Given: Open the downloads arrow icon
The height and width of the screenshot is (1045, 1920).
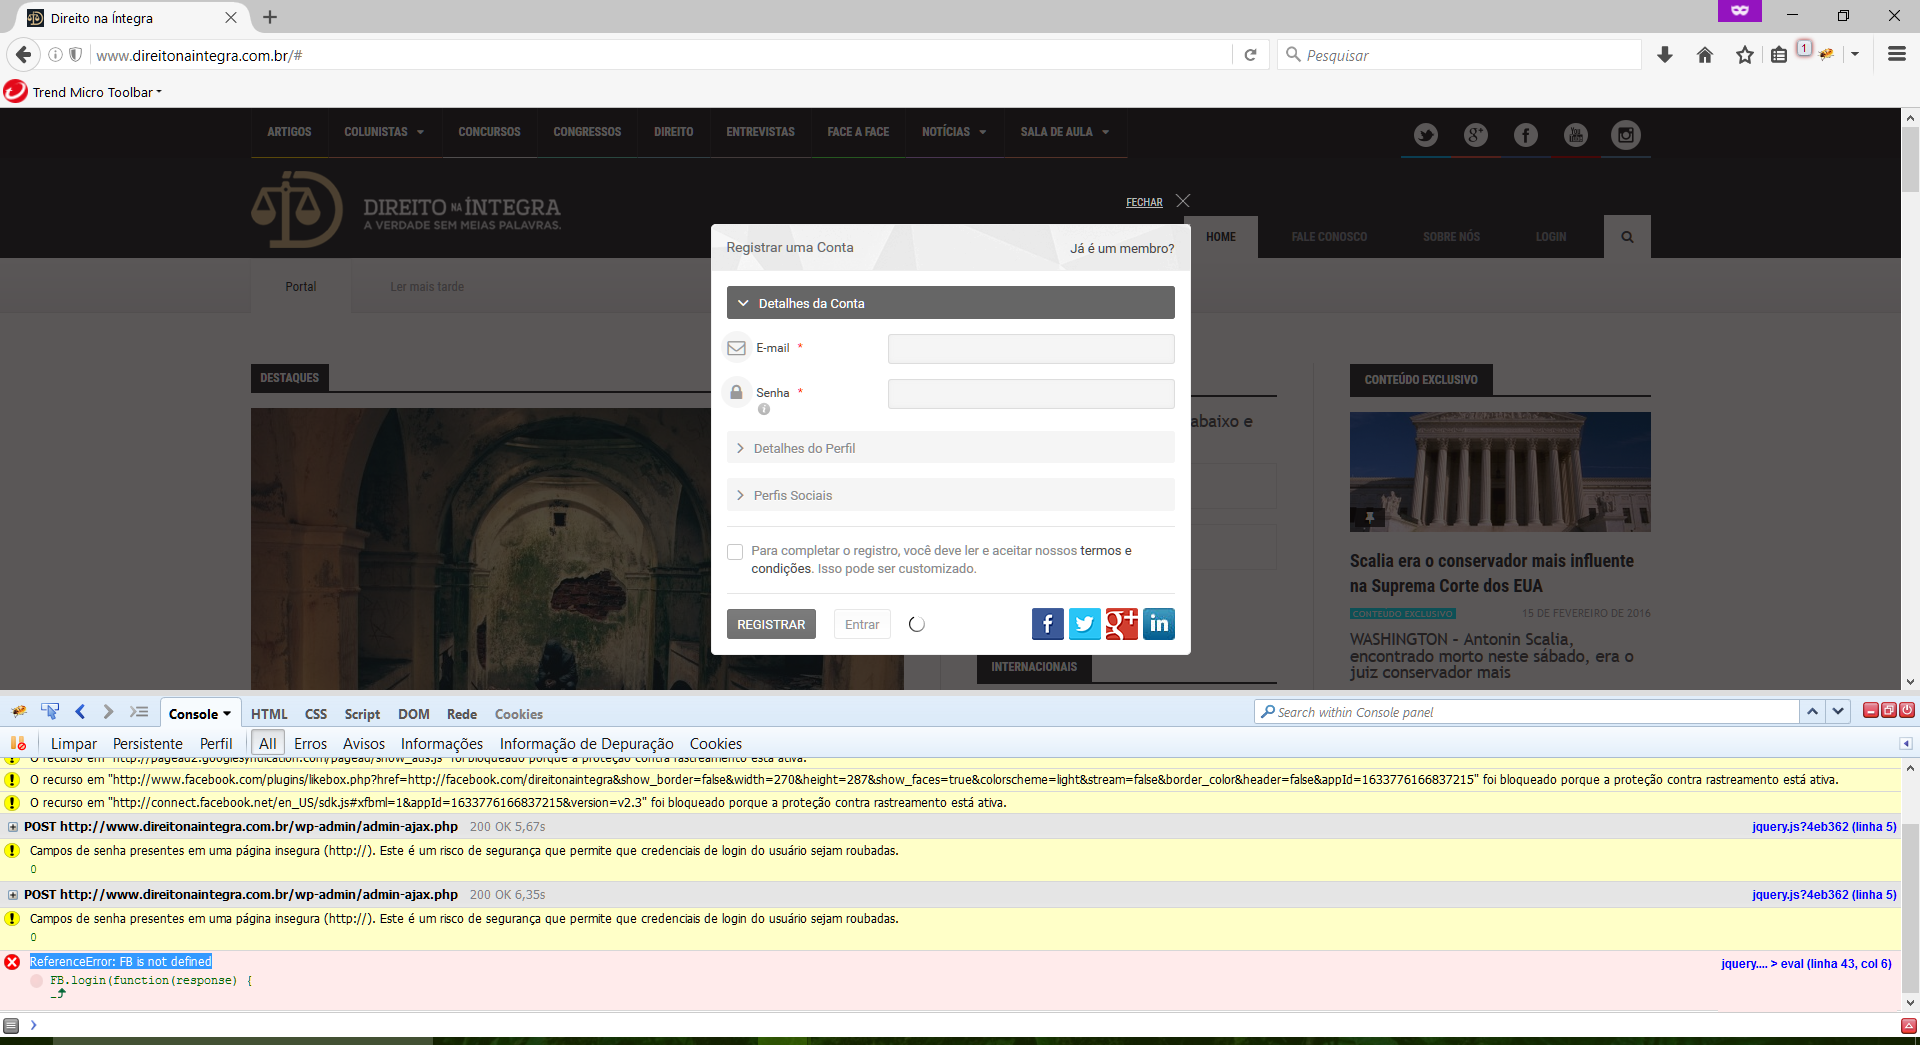Looking at the screenshot, I should (x=1665, y=55).
